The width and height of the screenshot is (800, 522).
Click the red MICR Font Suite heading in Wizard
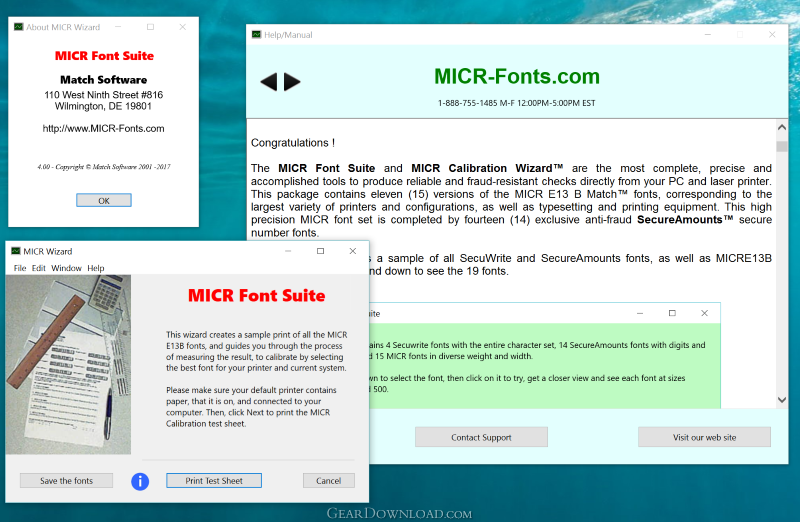[257, 295]
